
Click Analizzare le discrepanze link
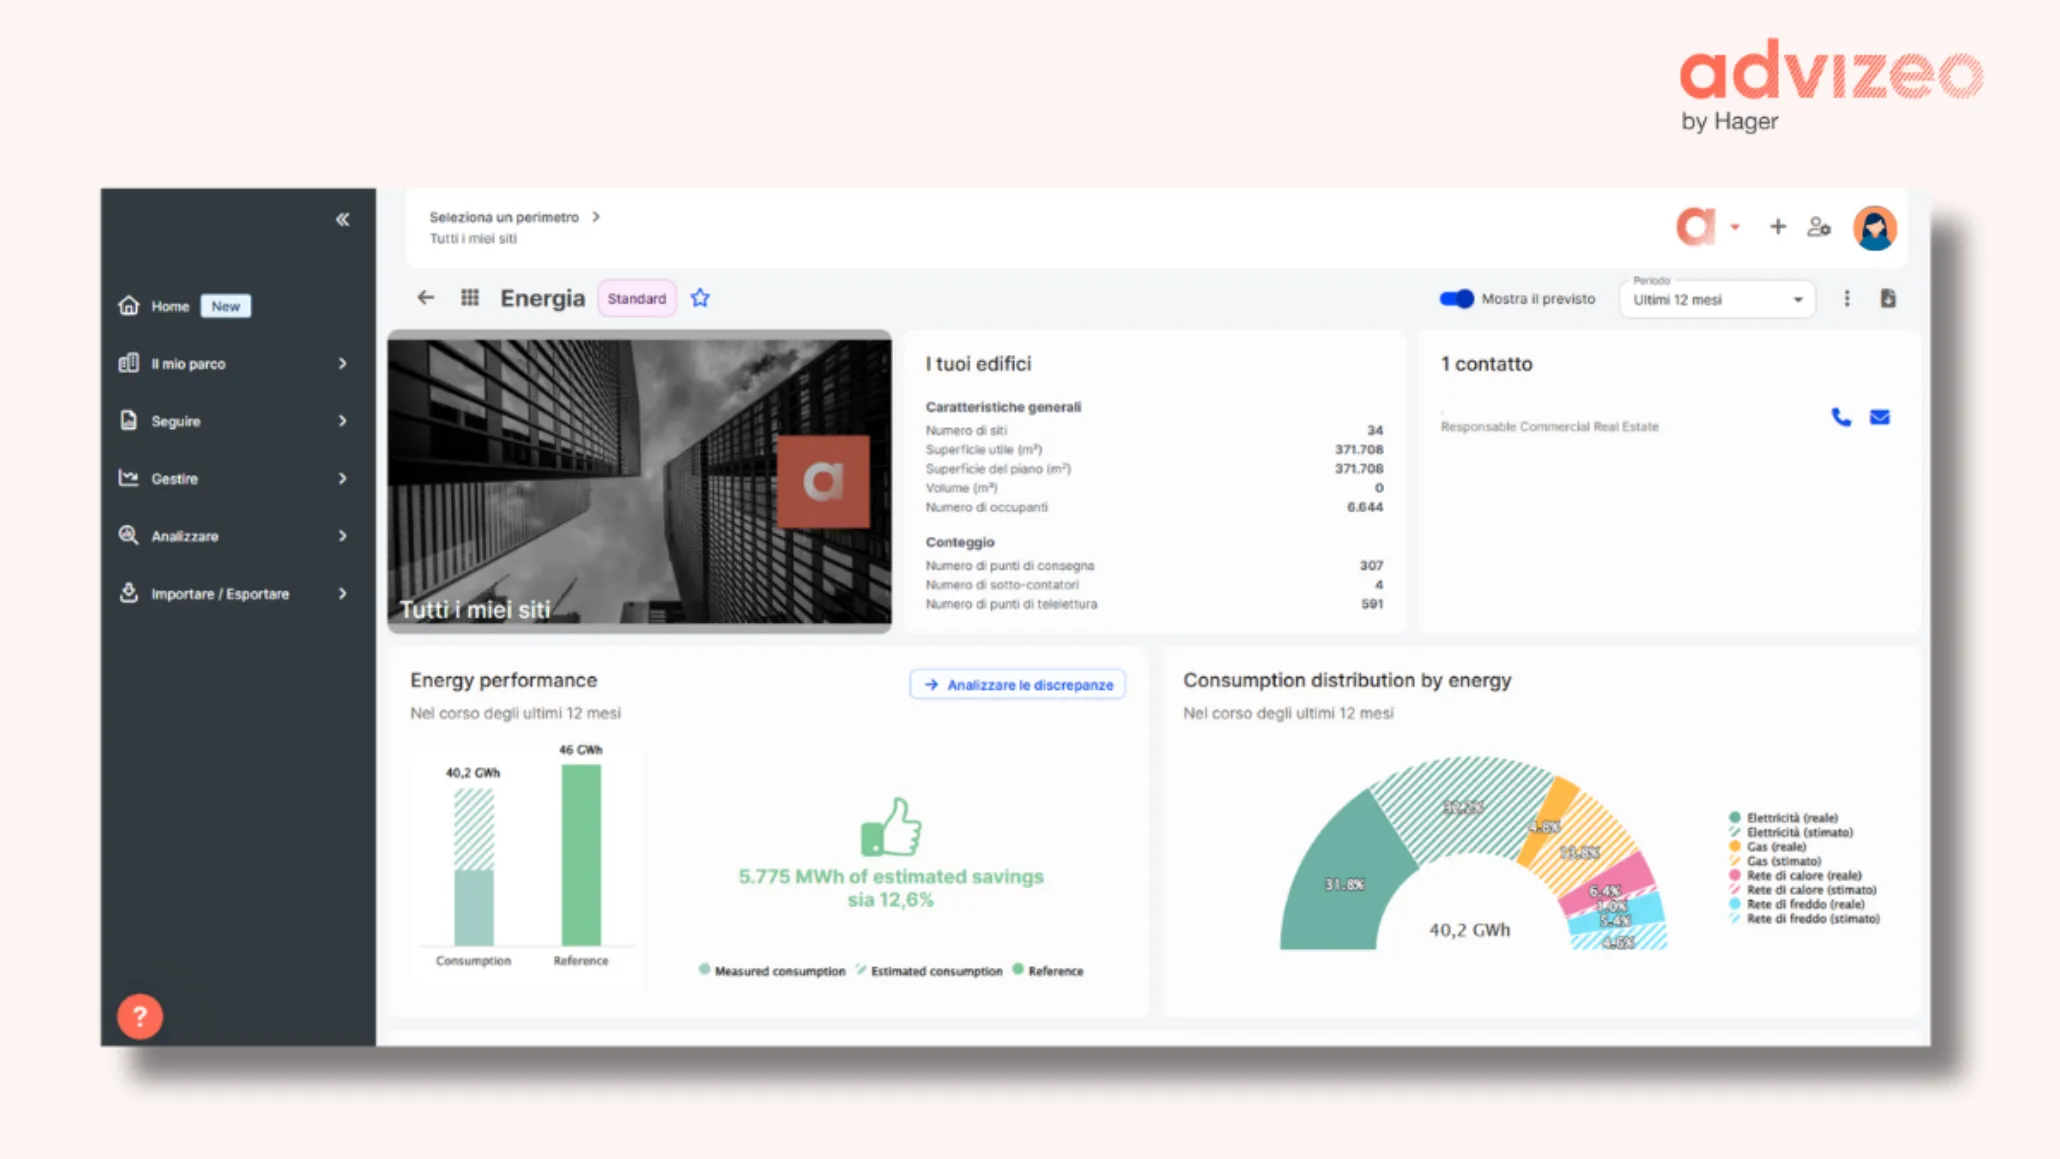(x=1017, y=684)
